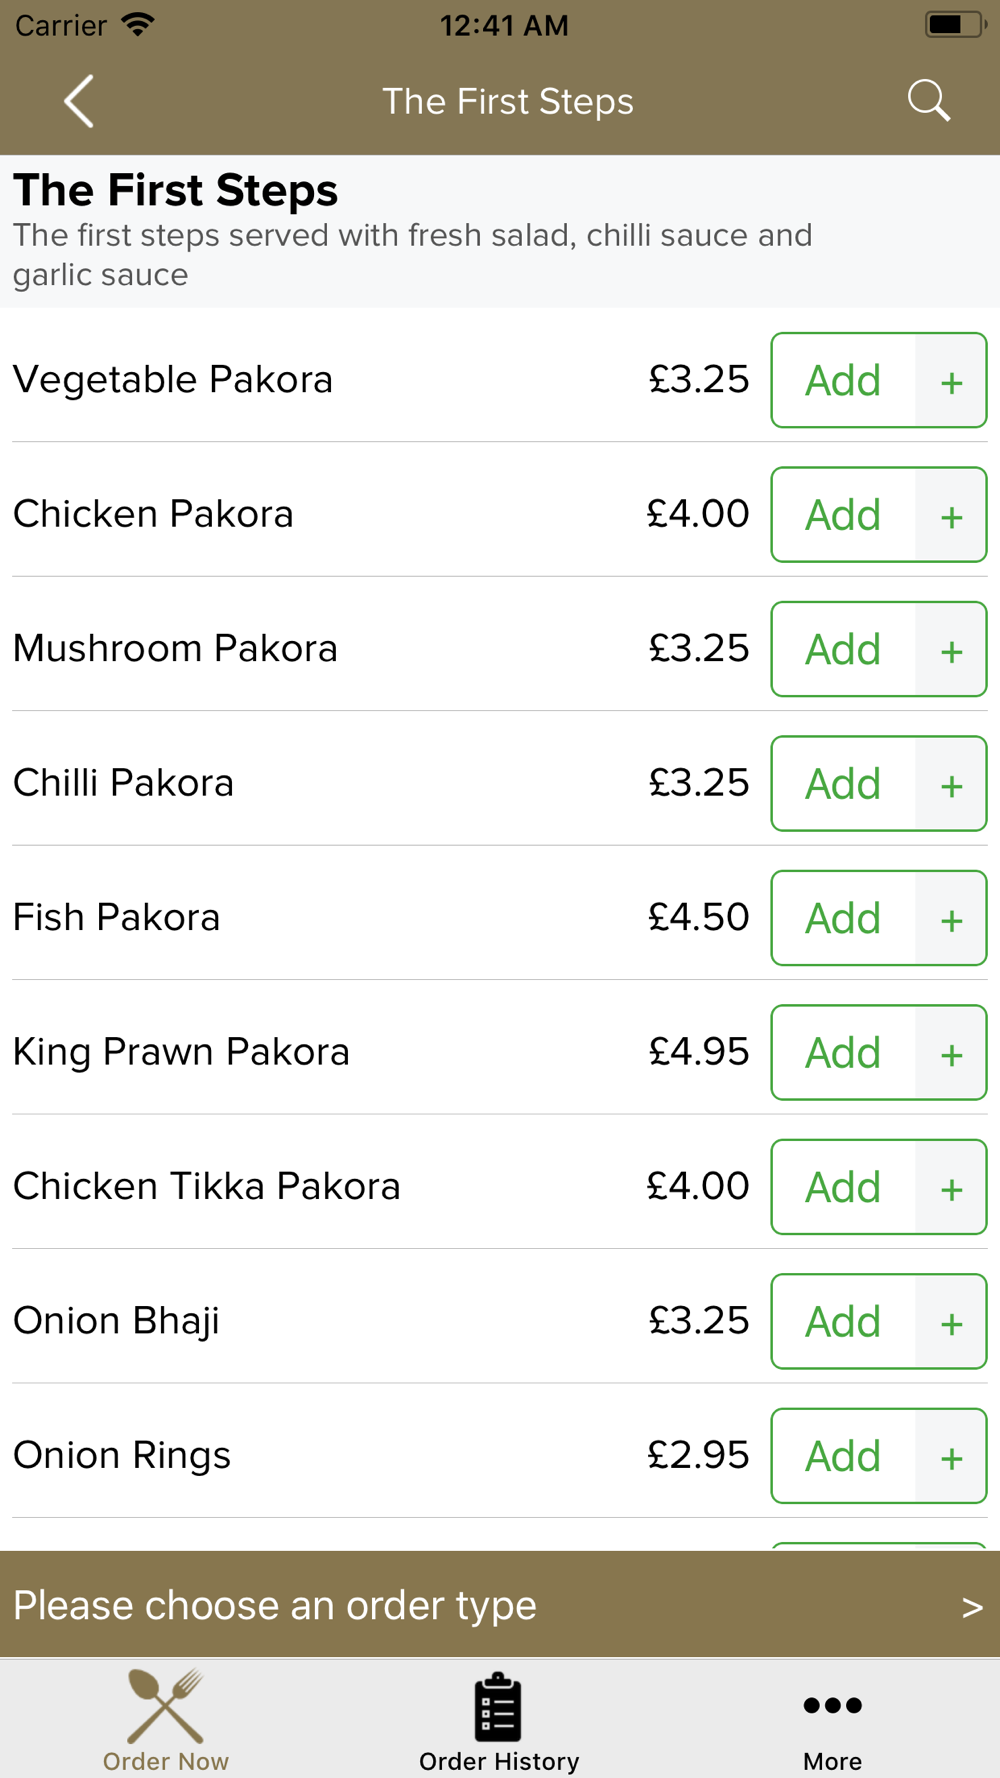Hit the plus icon for Onion Rings
Image resolution: width=1000 pixels, height=1778 pixels.
click(x=951, y=1457)
